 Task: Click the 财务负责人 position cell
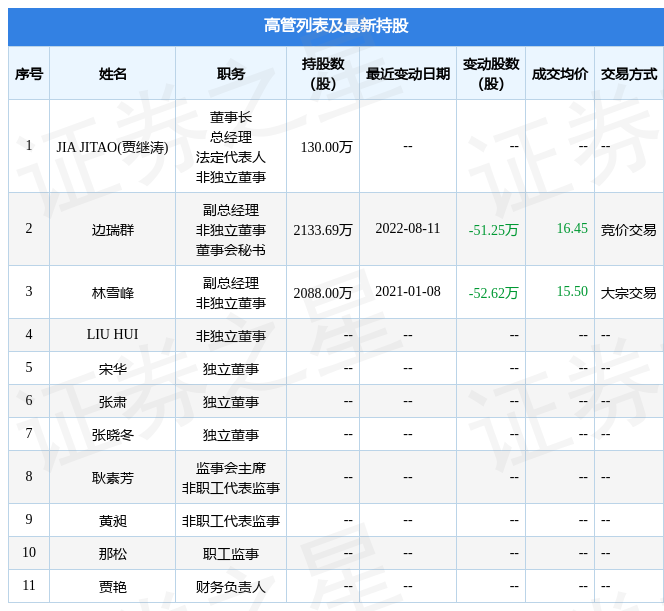[231, 587]
